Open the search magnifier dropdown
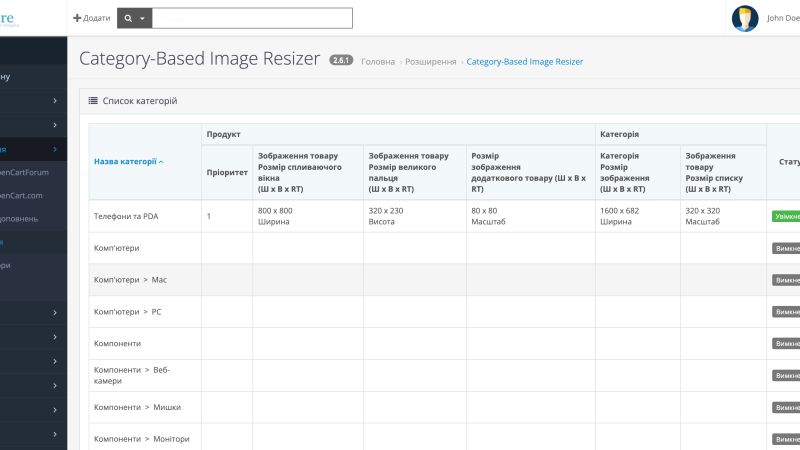Viewport: 800px width, 450px height. [x=135, y=18]
